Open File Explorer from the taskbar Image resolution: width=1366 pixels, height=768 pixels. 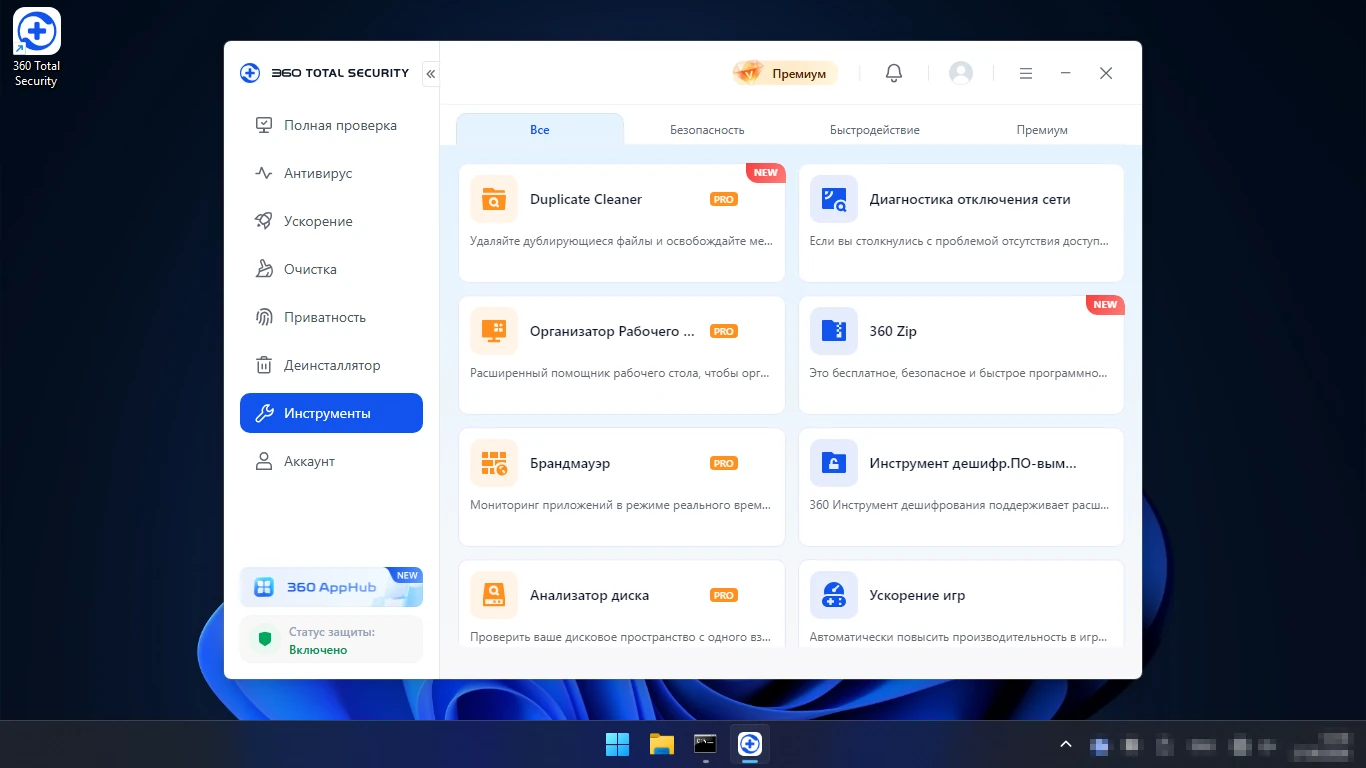click(x=661, y=744)
